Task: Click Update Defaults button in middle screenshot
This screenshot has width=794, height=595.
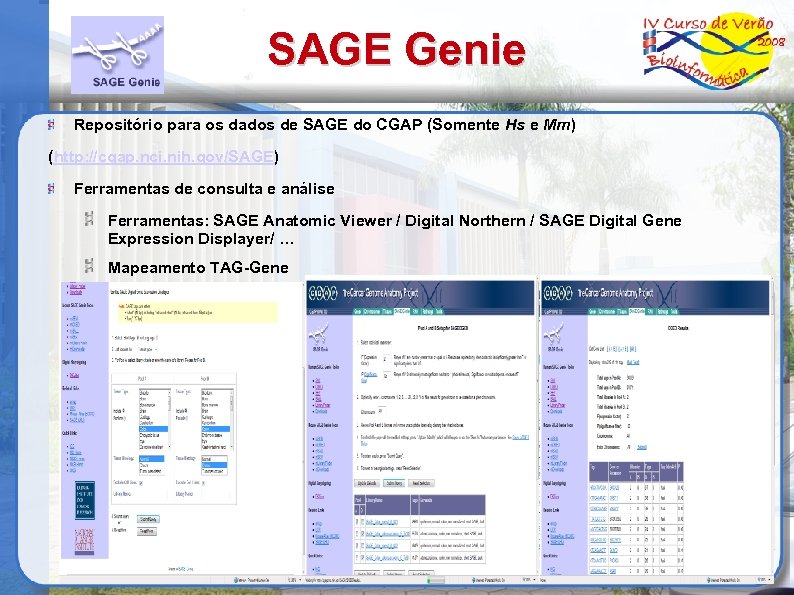Action: tap(367, 483)
